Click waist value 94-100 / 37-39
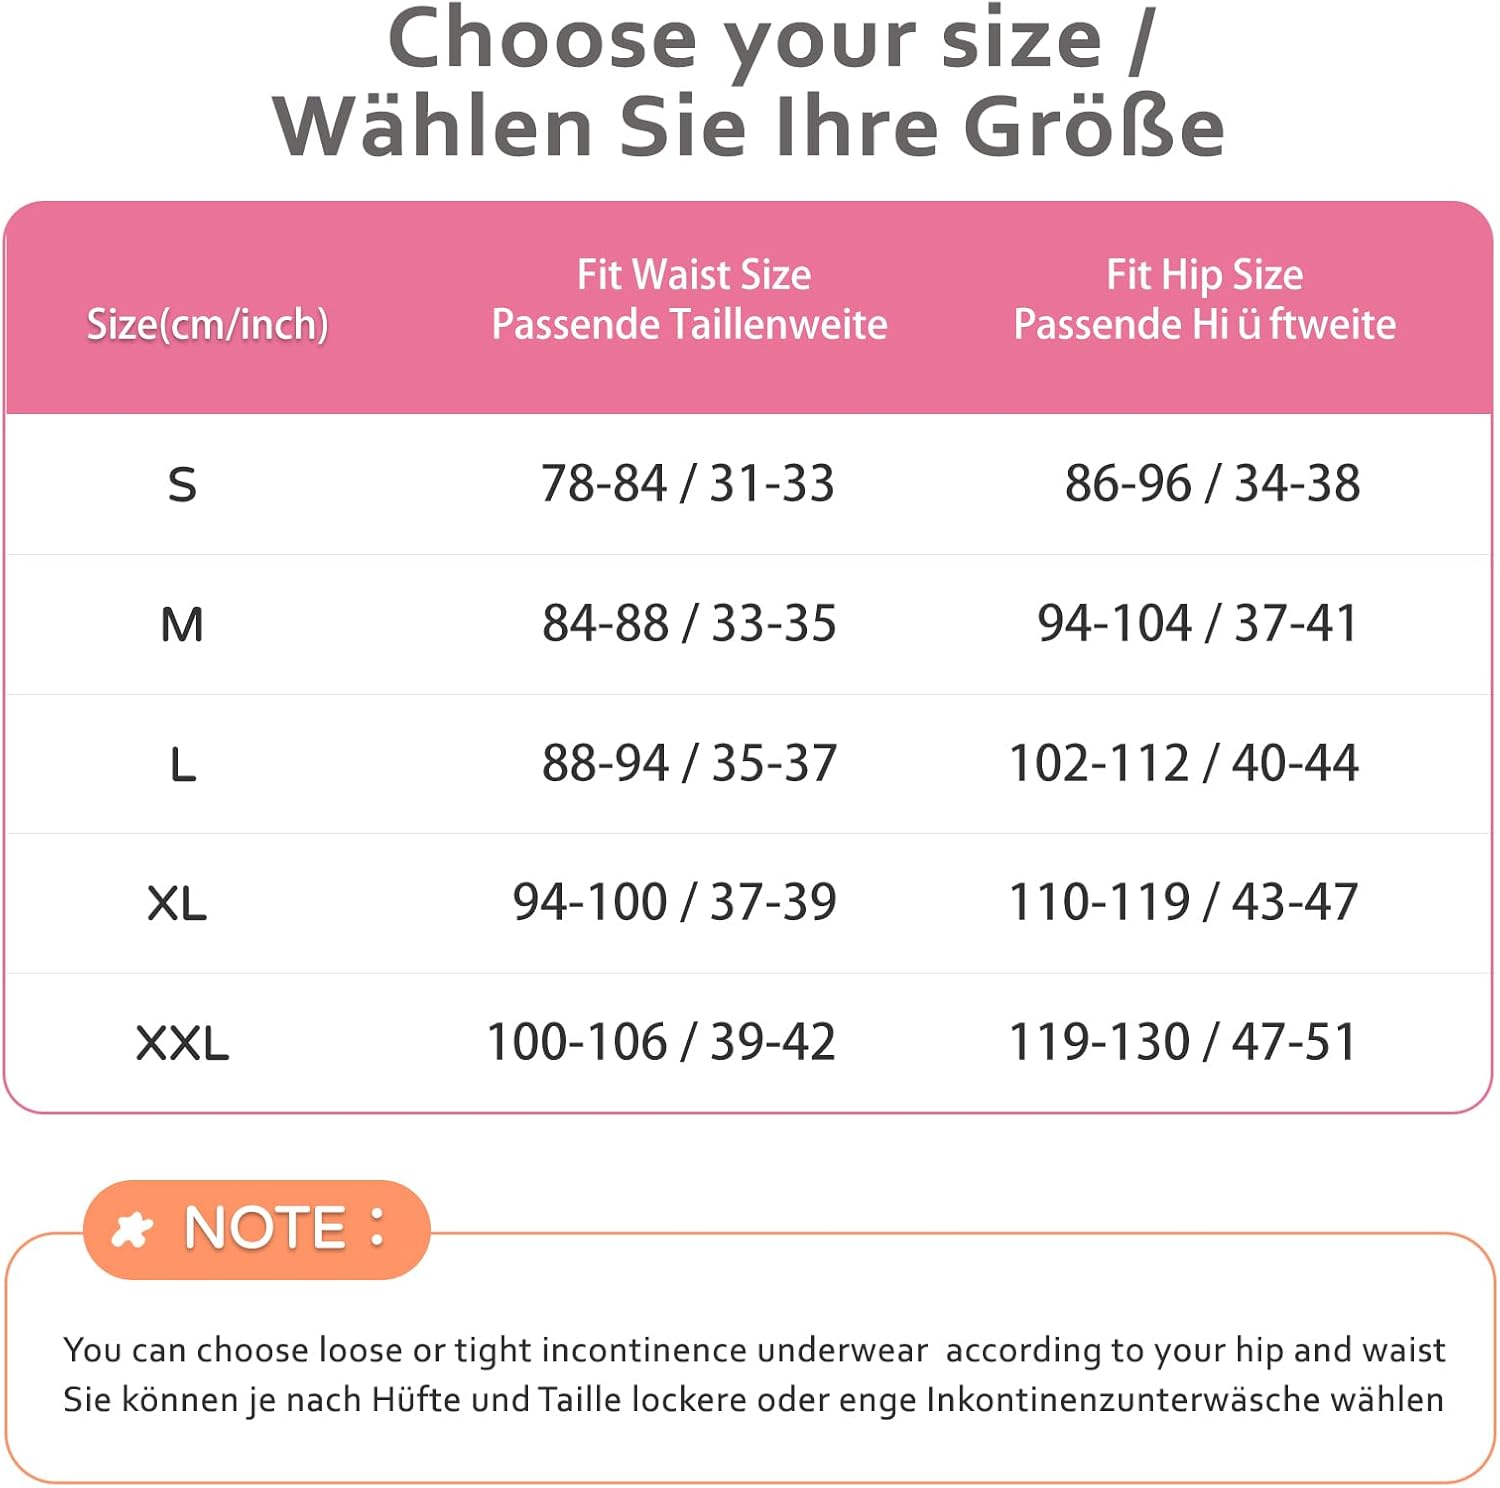1500x1488 pixels. pos(675,902)
